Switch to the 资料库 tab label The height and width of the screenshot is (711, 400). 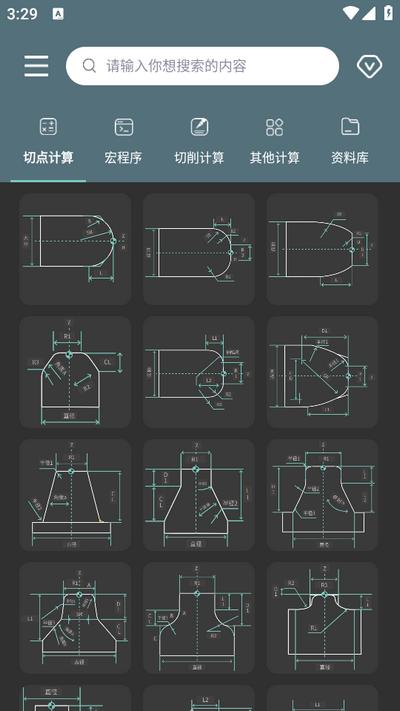pos(350,158)
